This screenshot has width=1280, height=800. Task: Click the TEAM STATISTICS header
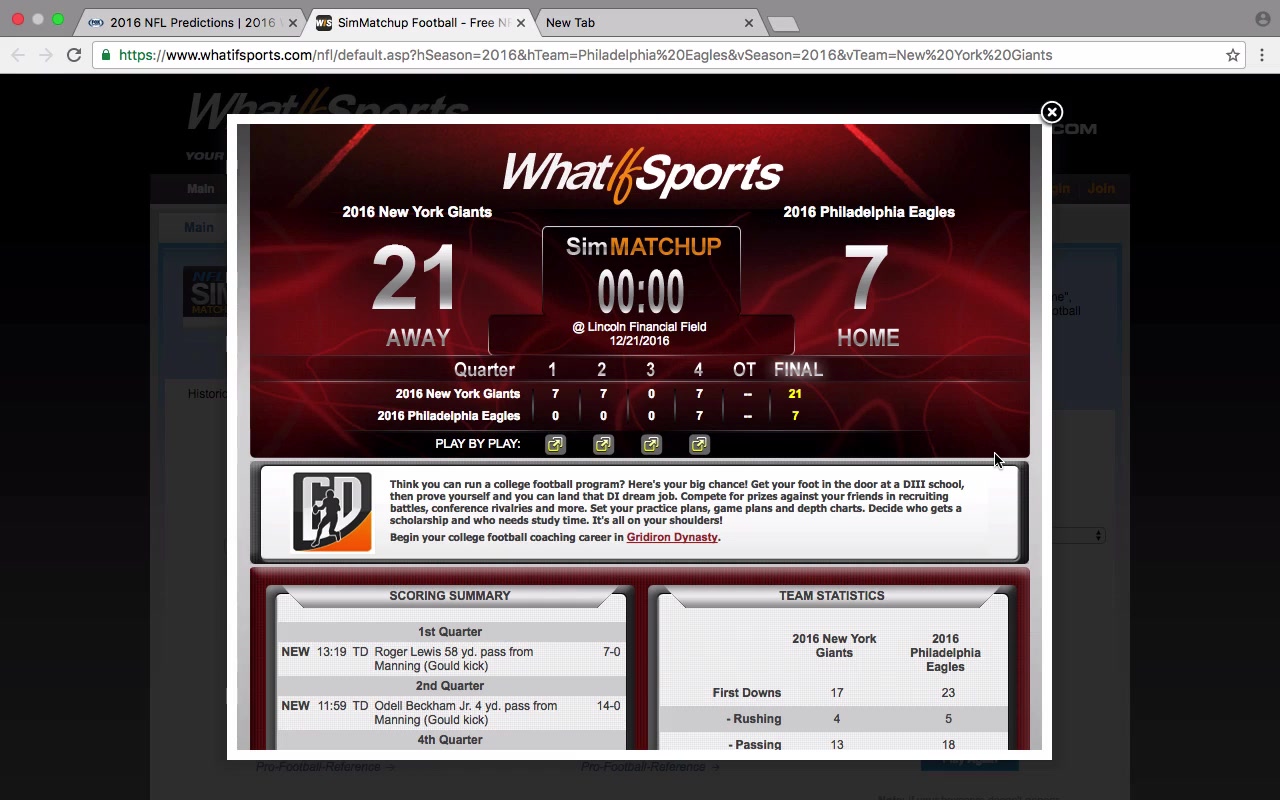[832, 596]
